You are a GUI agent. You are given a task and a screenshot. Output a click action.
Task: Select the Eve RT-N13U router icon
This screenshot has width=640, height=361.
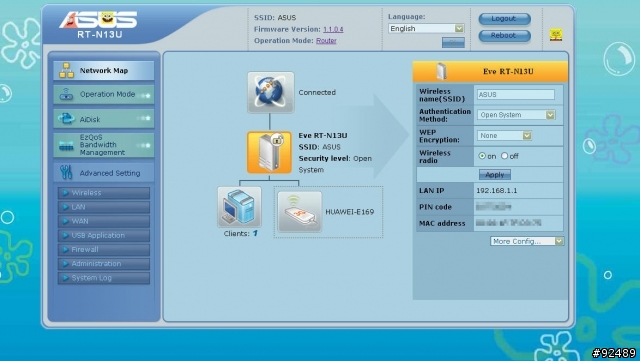pyautogui.click(x=269, y=152)
